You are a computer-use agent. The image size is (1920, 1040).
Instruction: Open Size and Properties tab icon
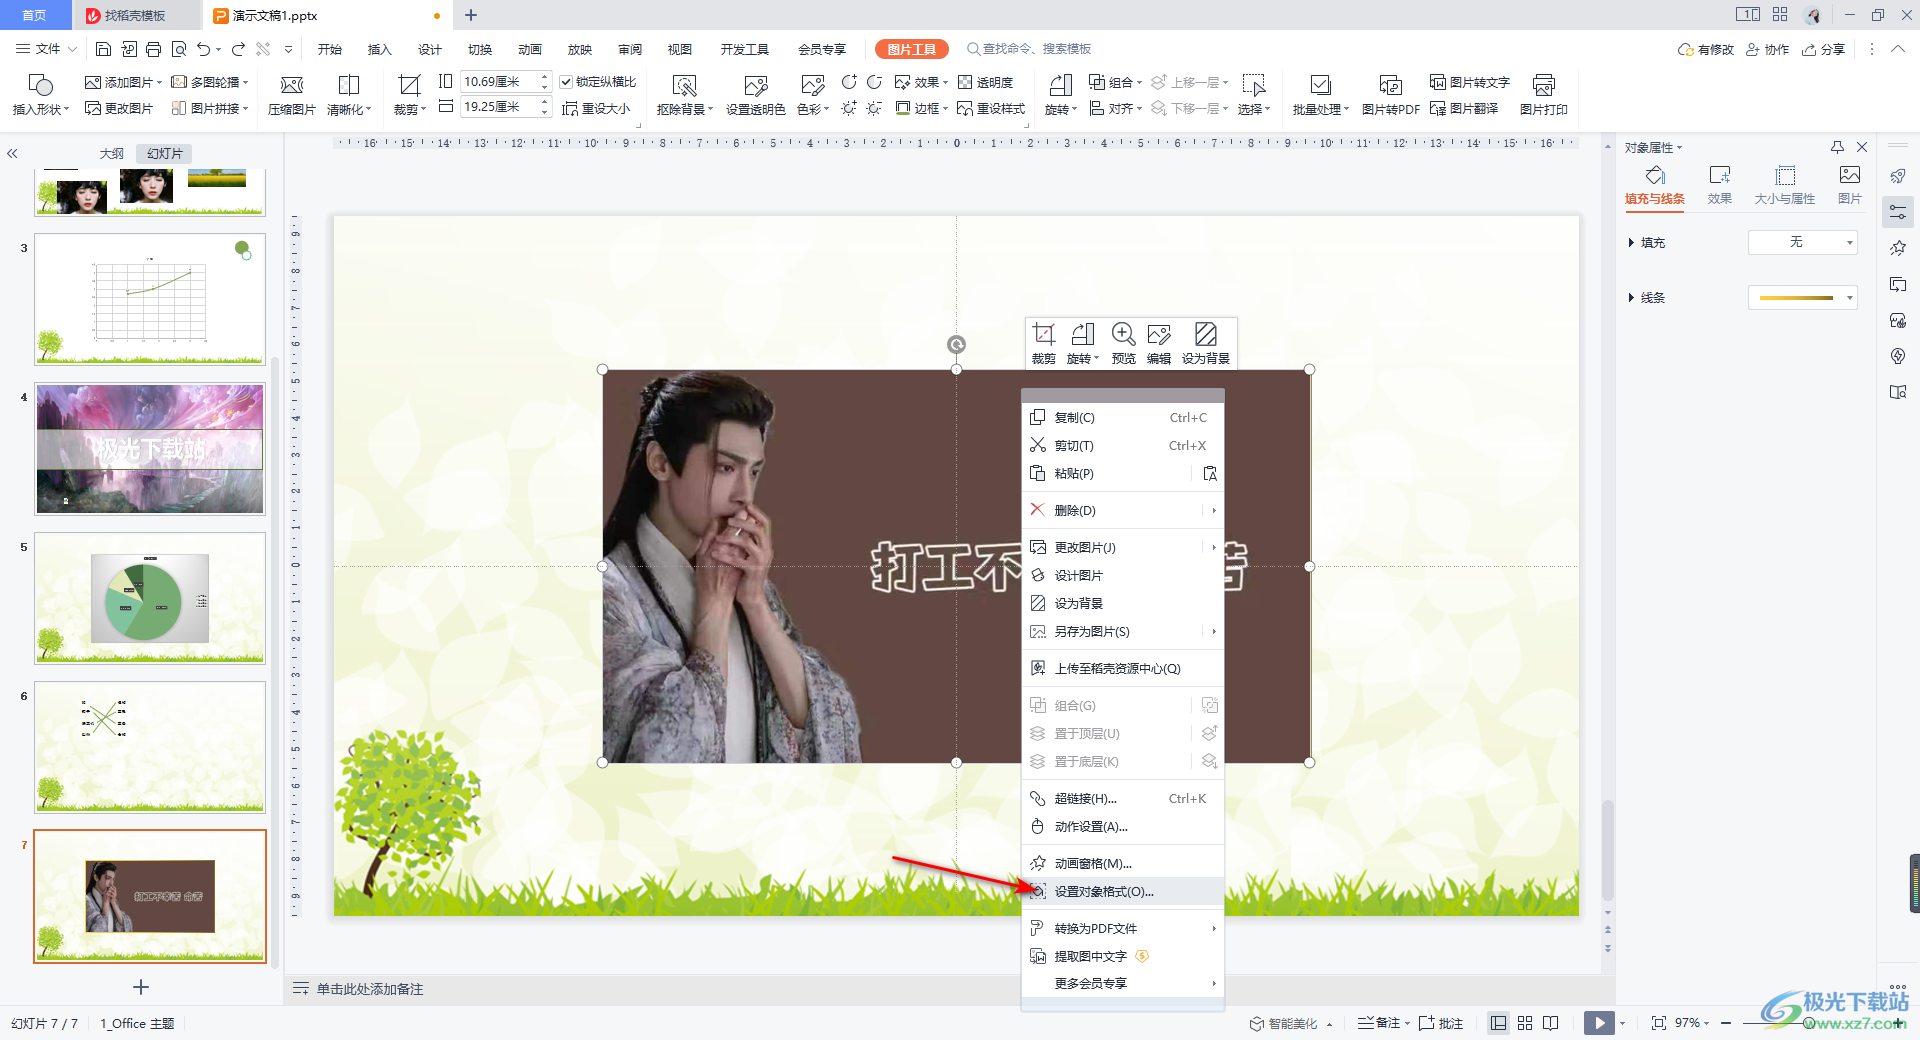point(1784,185)
